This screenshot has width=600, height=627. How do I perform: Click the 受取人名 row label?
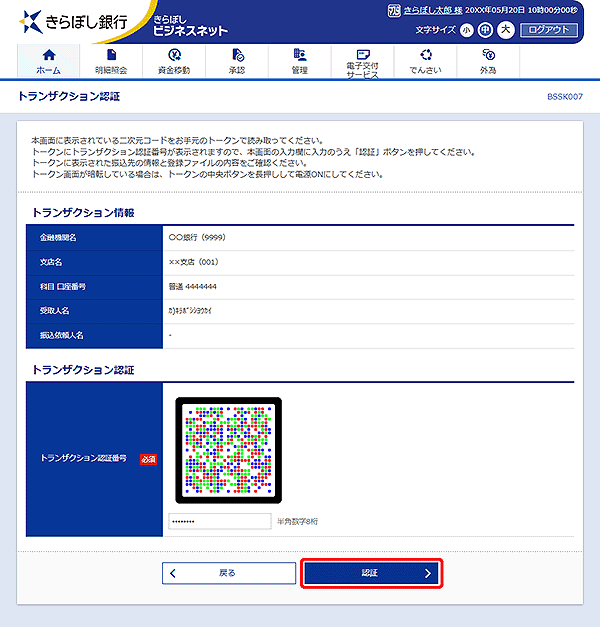click(x=54, y=311)
